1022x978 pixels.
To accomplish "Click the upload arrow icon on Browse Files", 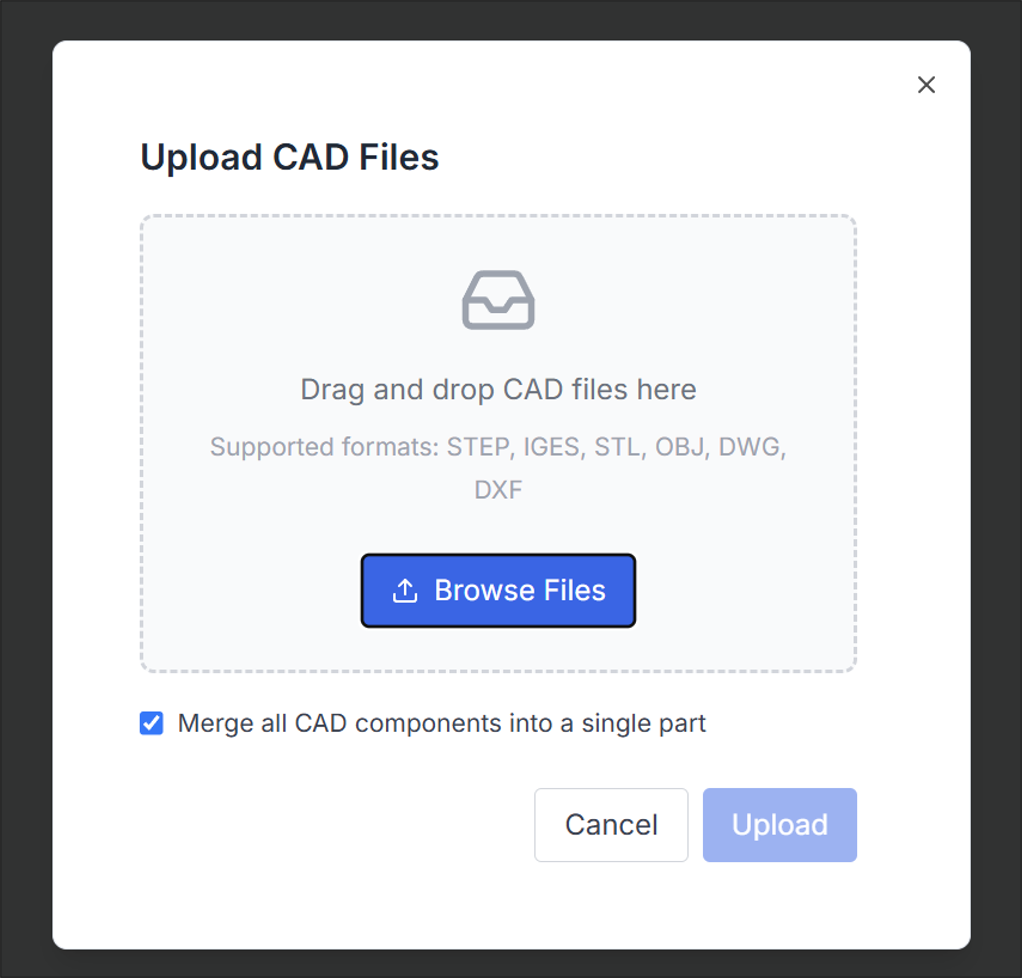I will (405, 591).
